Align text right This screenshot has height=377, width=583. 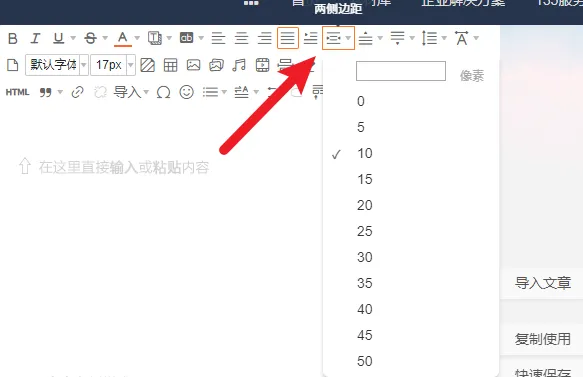click(264, 38)
